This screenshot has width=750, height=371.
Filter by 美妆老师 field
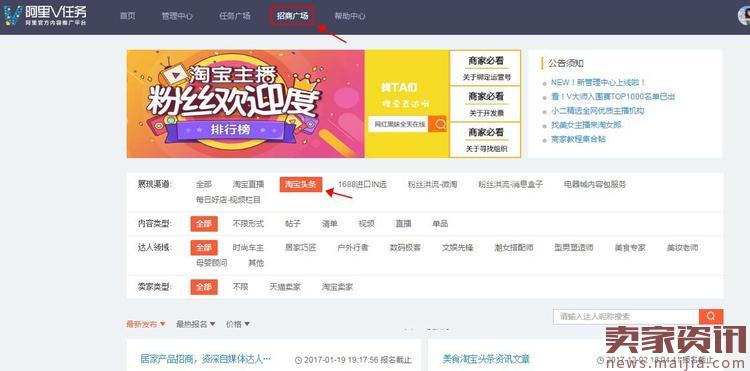683,248
